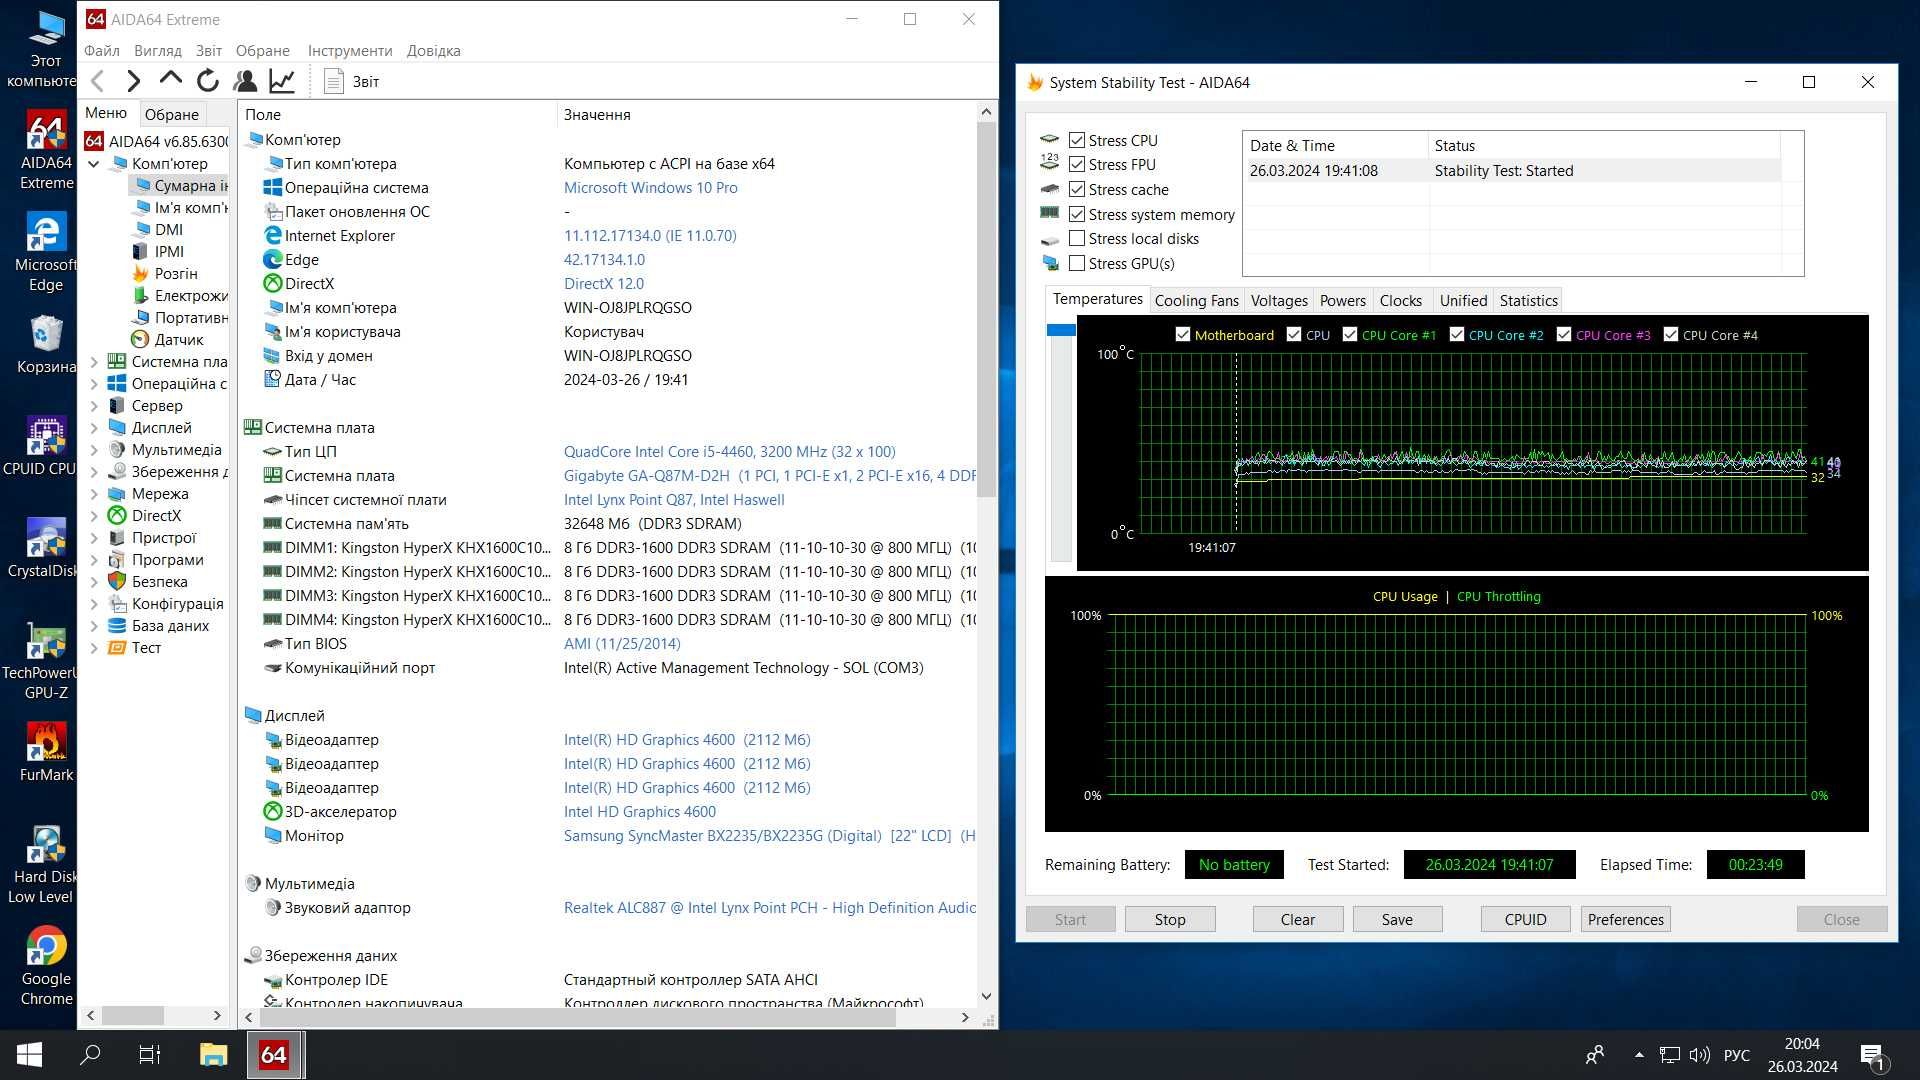This screenshot has height=1080, width=1920.
Task: Open the Довідка menu
Action: click(434, 50)
